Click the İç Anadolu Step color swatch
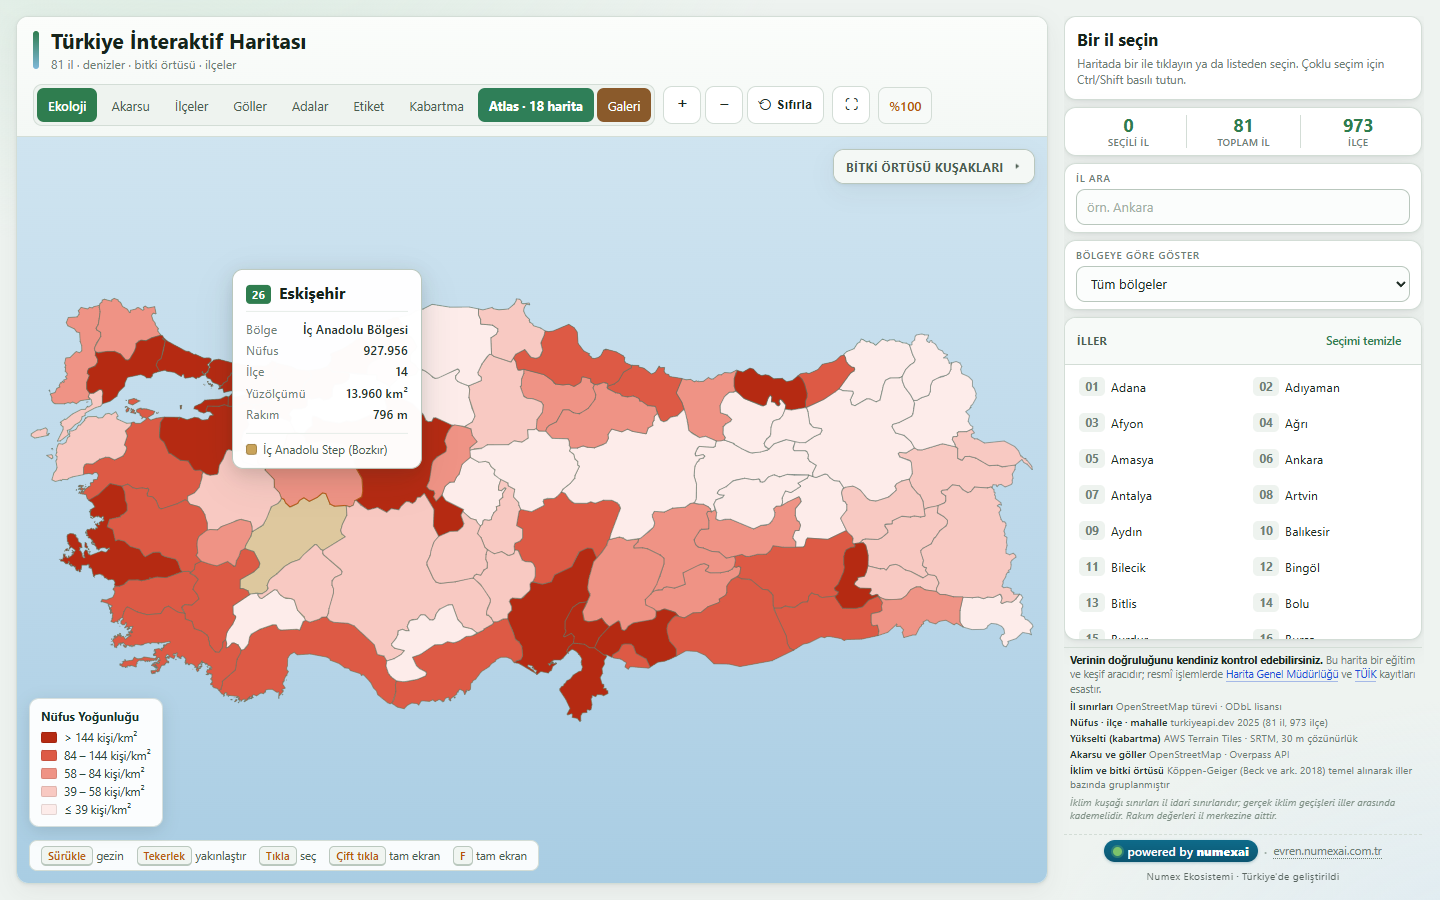Viewport: 1440px width, 900px height. 252,450
